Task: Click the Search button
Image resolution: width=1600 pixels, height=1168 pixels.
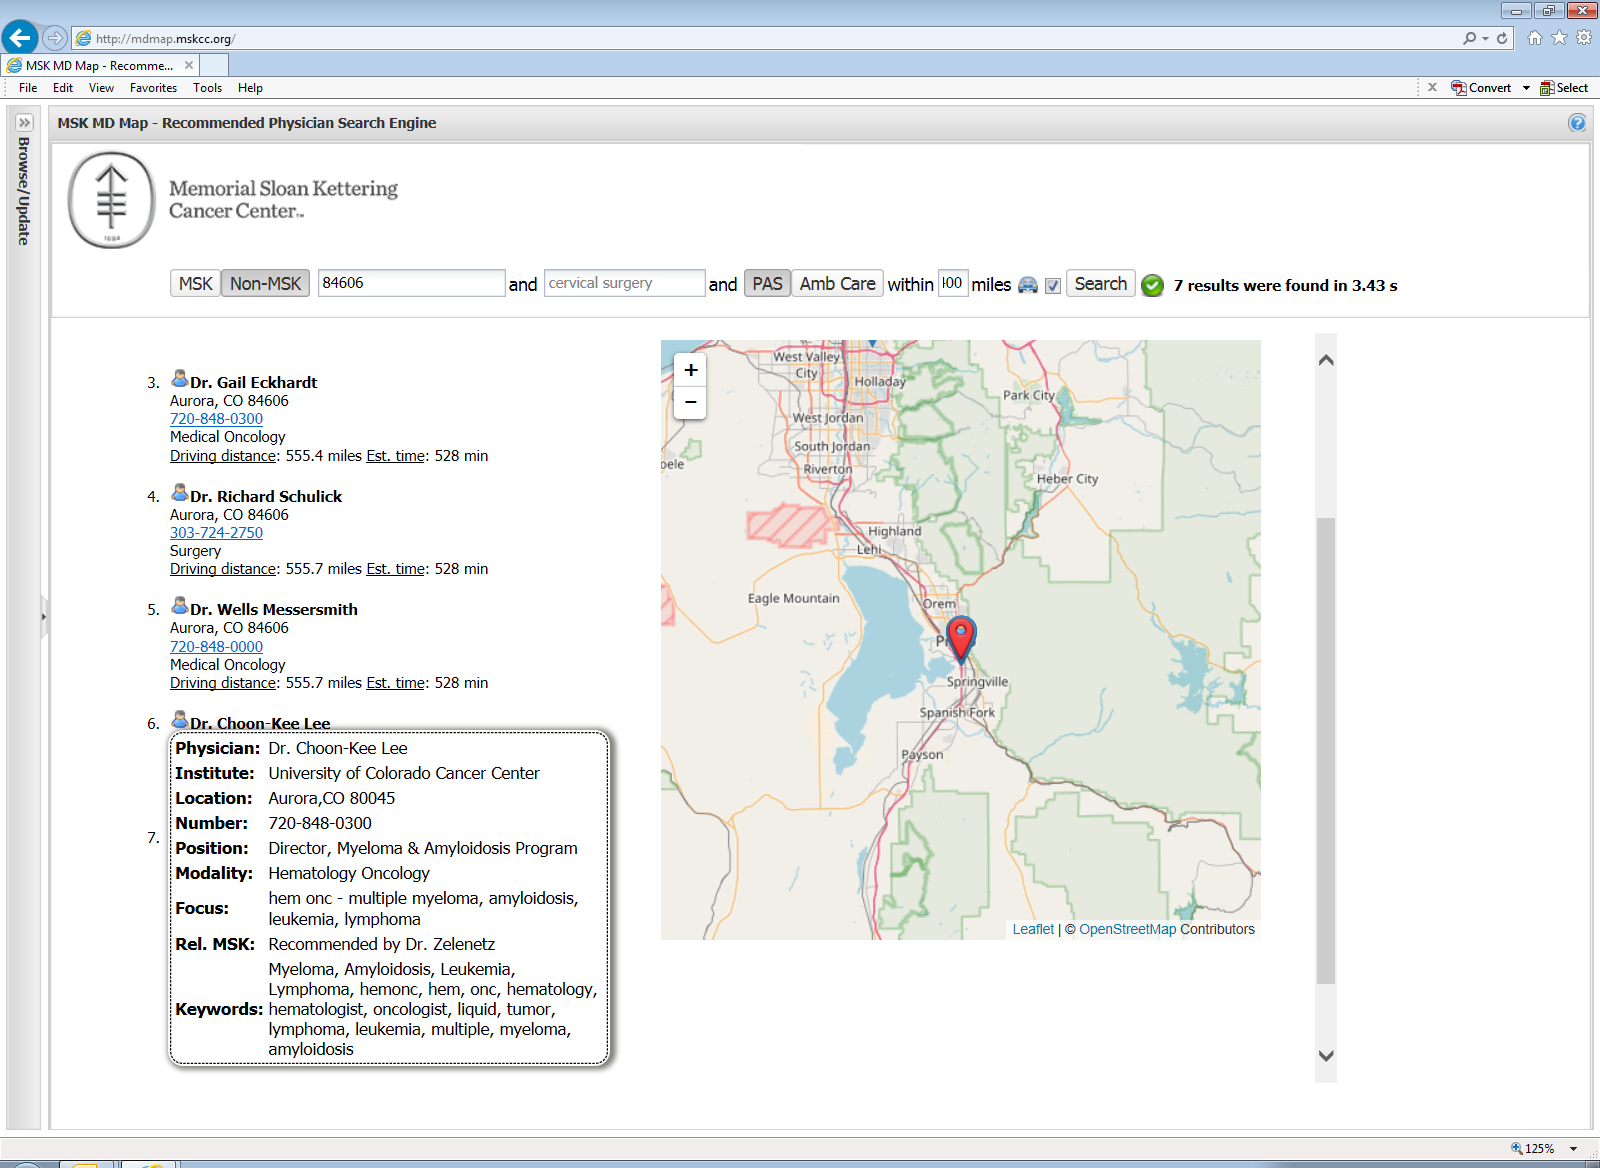Action: (x=1100, y=284)
